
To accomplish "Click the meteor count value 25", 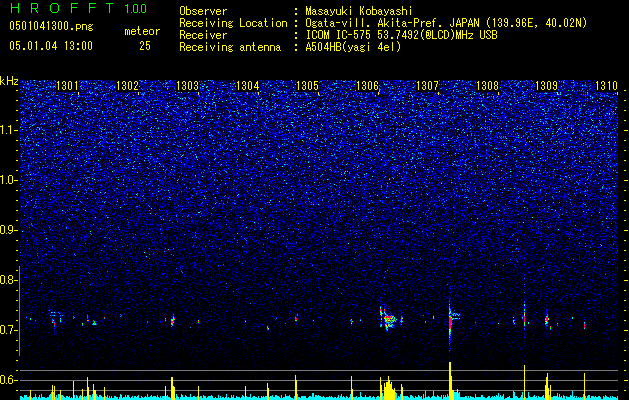I will tap(145, 46).
